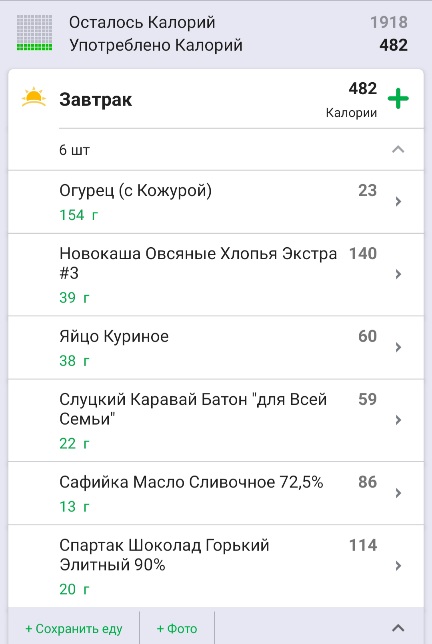View the Осталось Калорий 1918 summary

pyautogui.click(x=238, y=22)
